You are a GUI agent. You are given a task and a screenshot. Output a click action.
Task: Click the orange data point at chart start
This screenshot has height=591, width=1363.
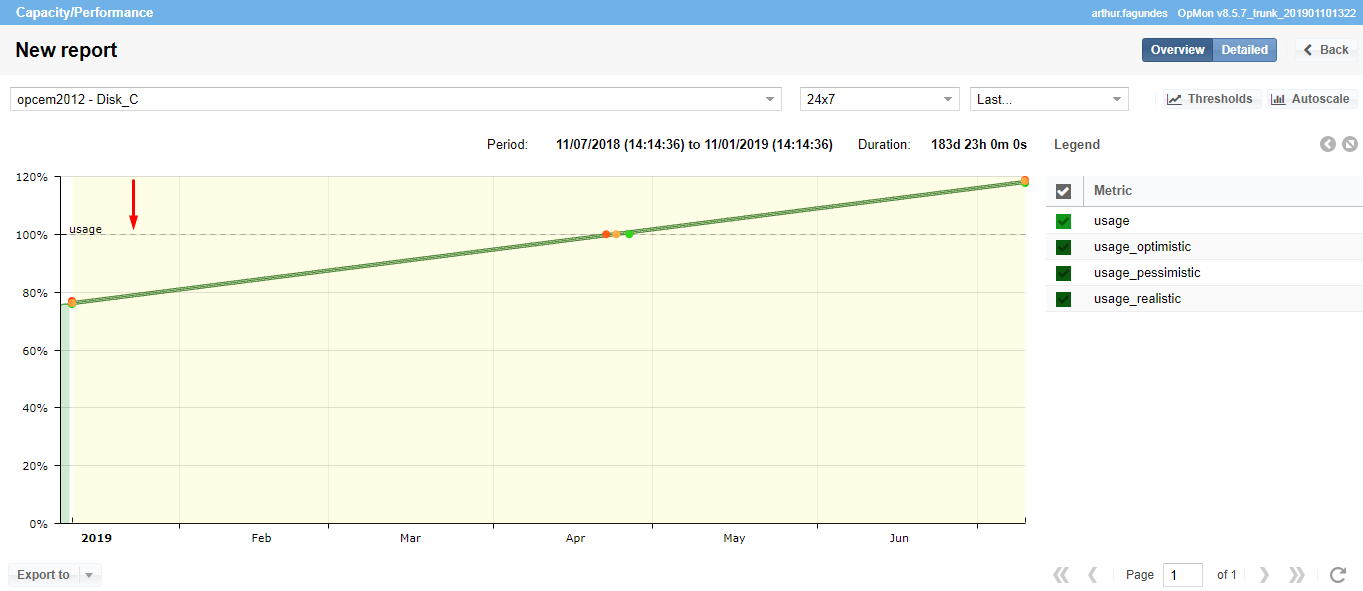click(71, 301)
